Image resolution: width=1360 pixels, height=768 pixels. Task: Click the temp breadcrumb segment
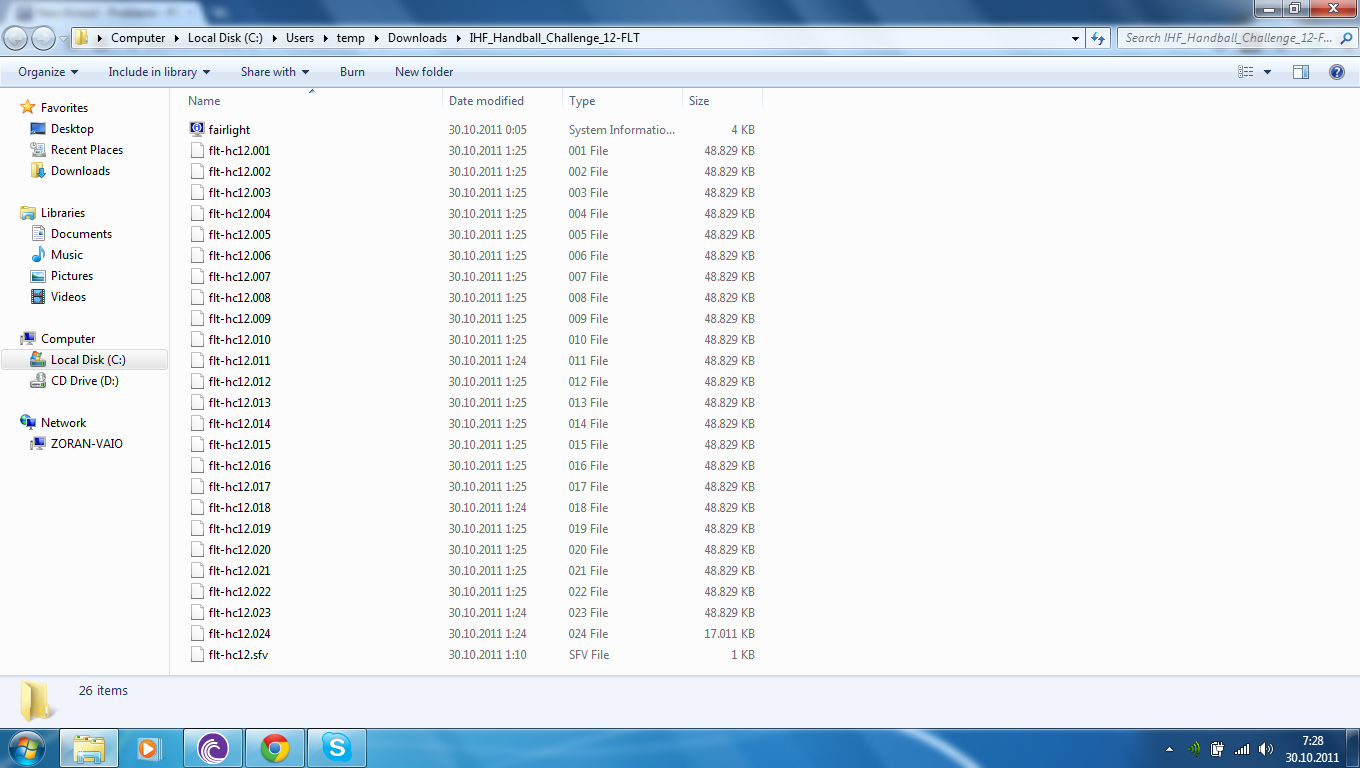(351, 38)
